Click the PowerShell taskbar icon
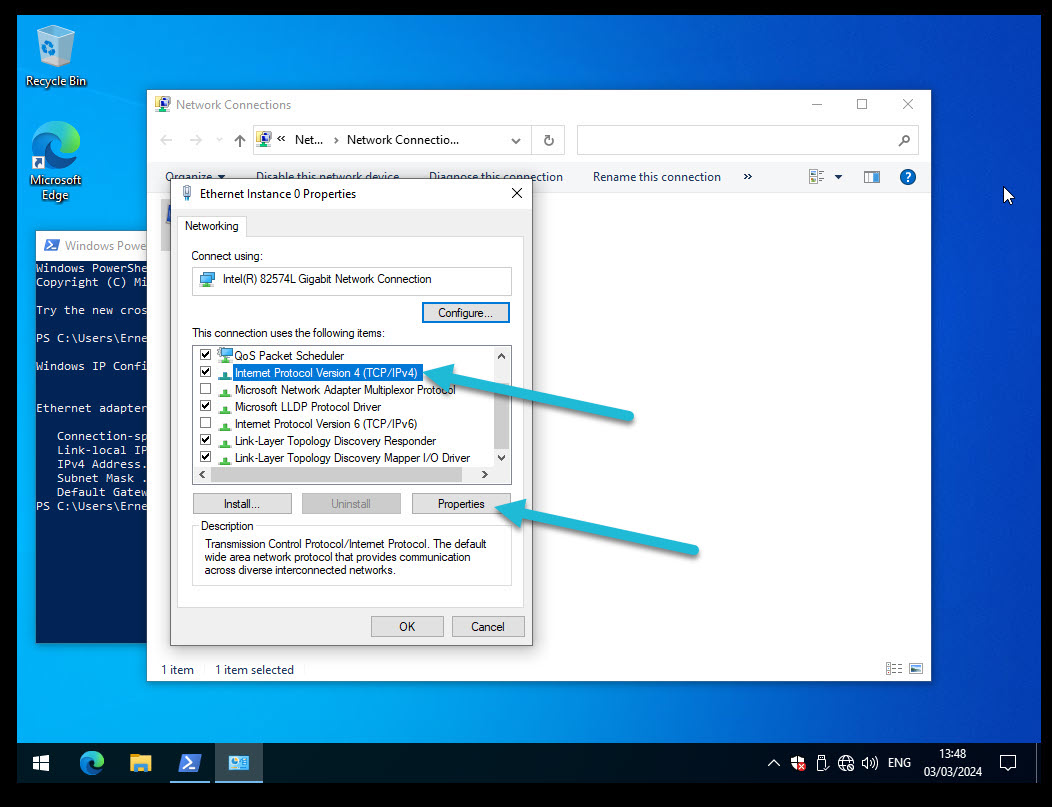The image size is (1052, 807). (x=189, y=764)
